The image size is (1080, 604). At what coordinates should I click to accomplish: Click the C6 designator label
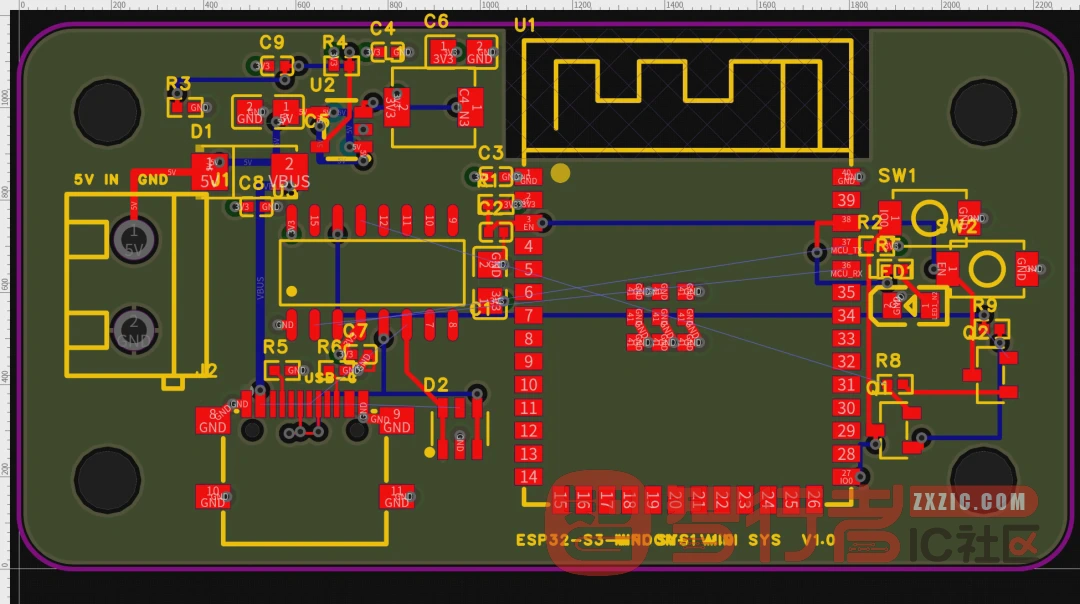(x=436, y=21)
